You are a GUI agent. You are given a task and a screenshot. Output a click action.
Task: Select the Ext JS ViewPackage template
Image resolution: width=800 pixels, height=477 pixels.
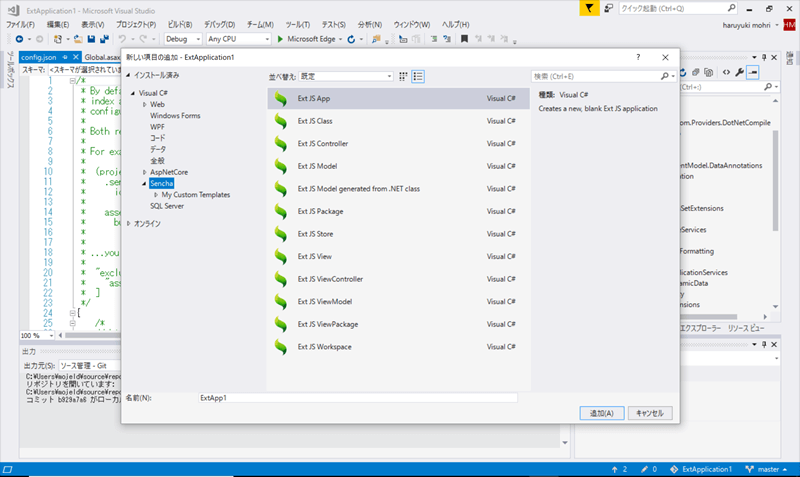tap(398, 324)
